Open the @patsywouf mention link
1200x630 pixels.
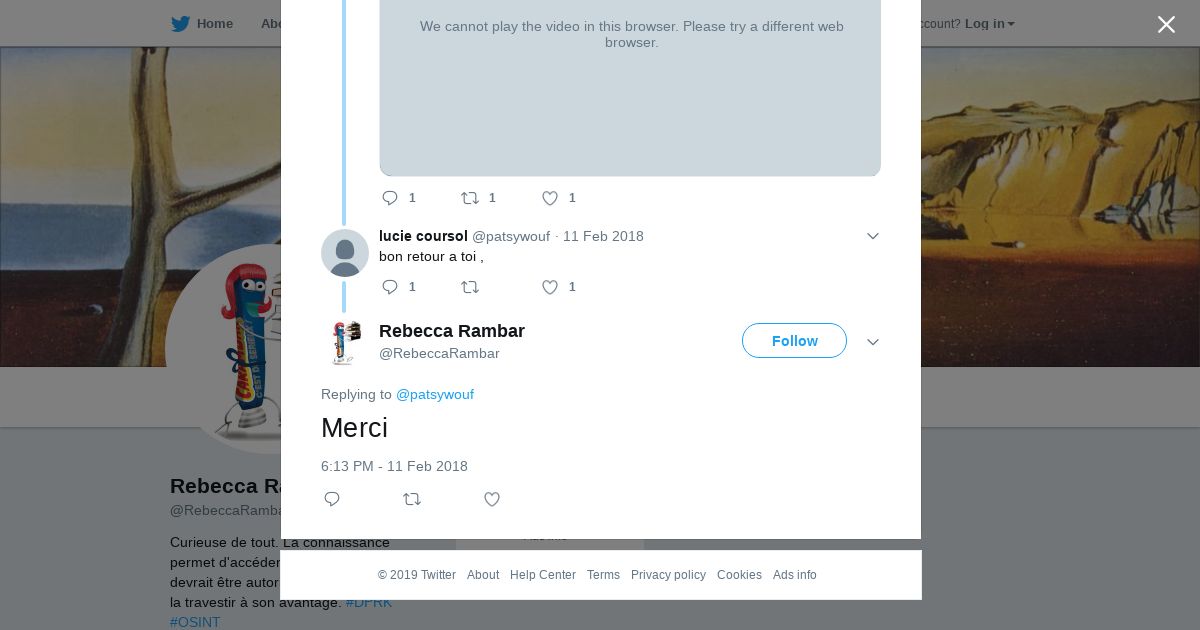[435, 394]
